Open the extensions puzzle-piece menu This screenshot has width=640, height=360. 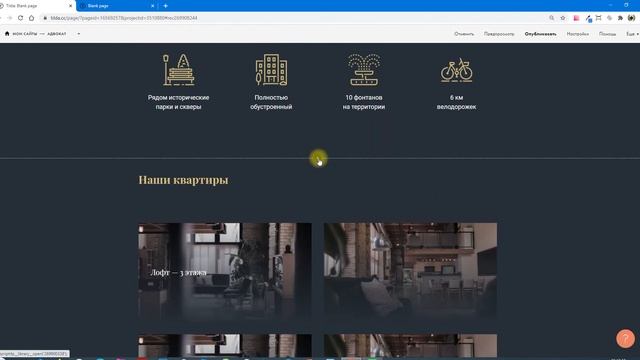620,18
